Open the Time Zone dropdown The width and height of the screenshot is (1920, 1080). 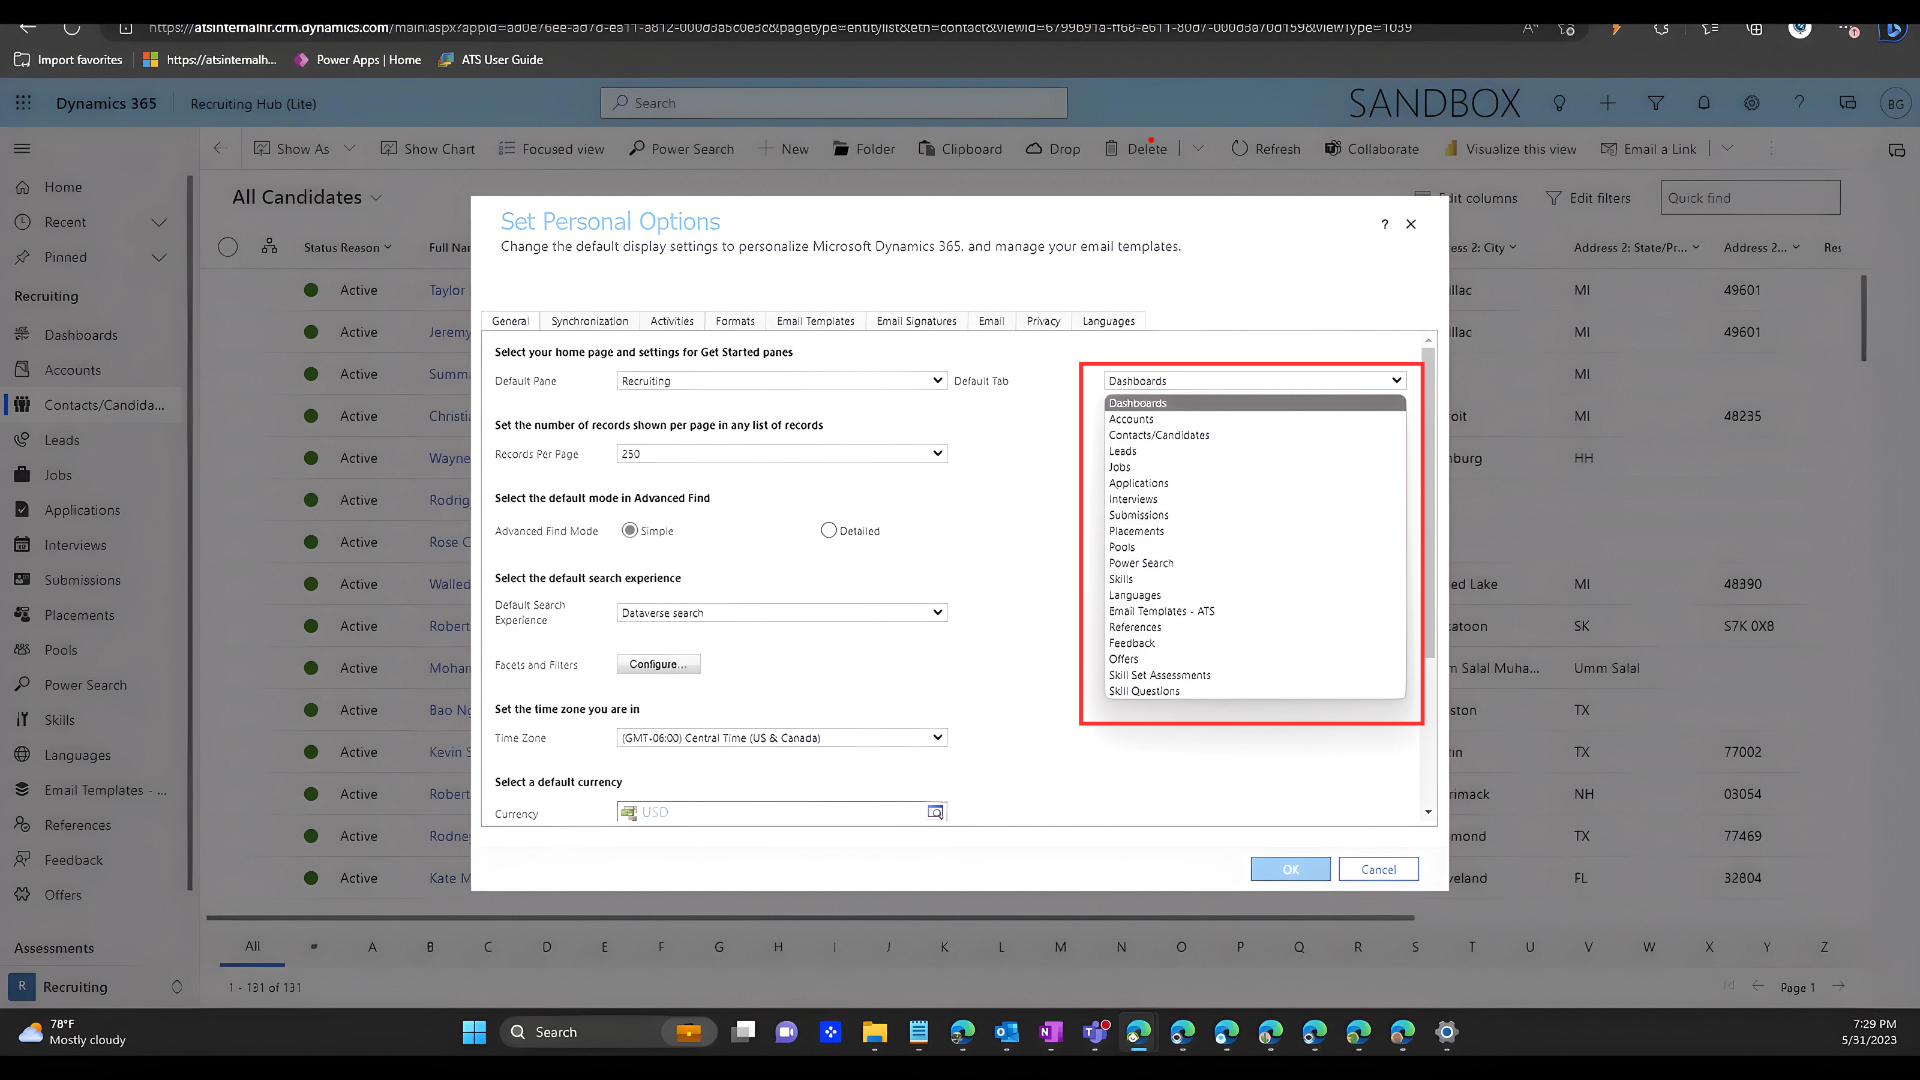tap(782, 737)
